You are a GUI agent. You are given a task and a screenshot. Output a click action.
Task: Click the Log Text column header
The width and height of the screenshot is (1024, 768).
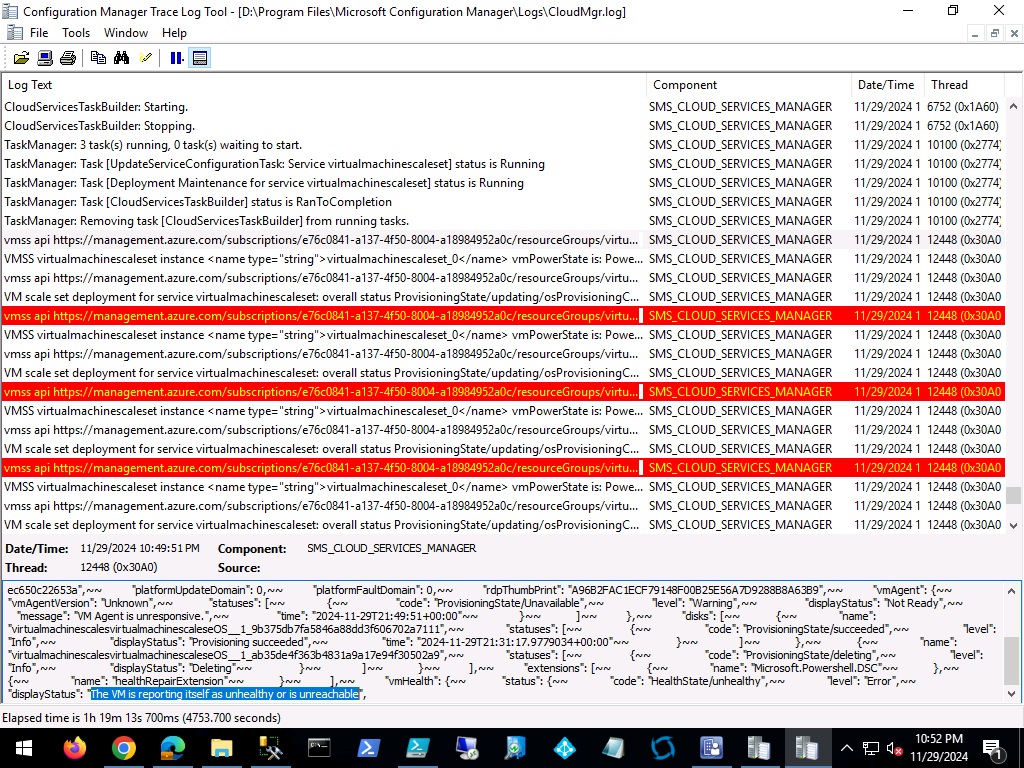pos(325,85)
